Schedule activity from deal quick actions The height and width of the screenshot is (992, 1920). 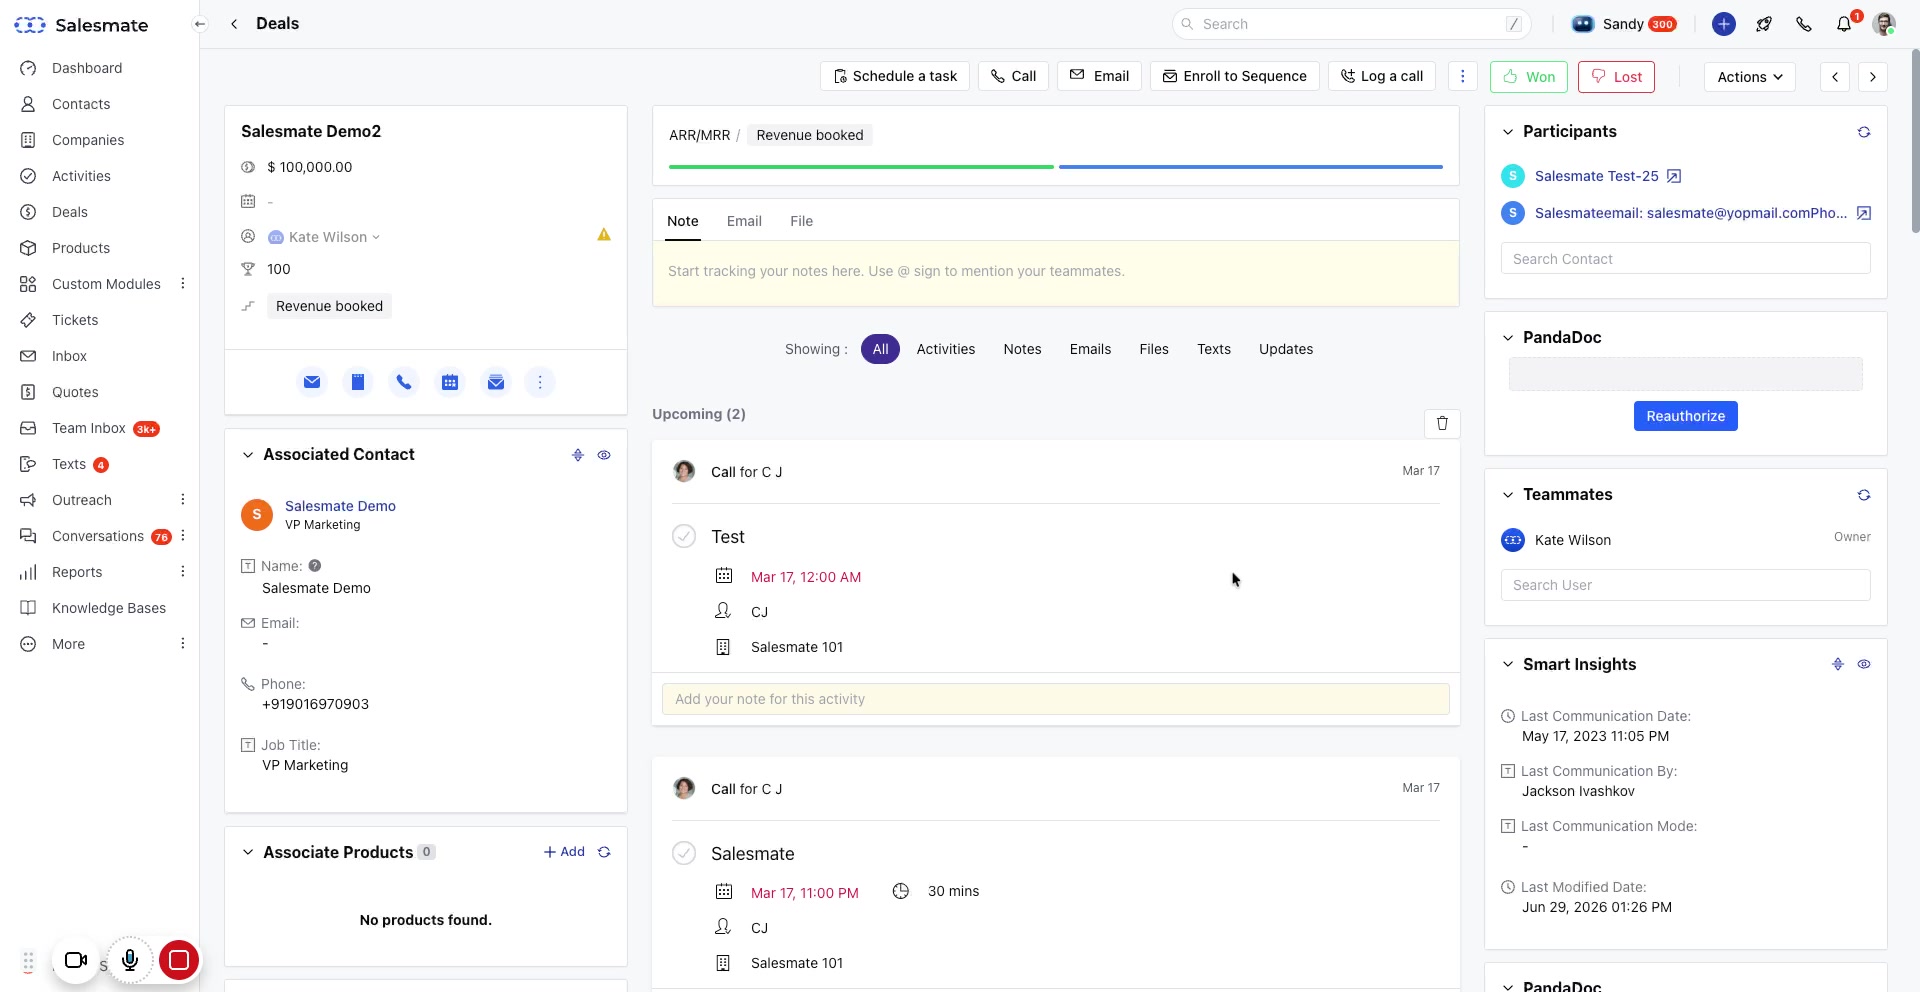[x=450, y=382]
